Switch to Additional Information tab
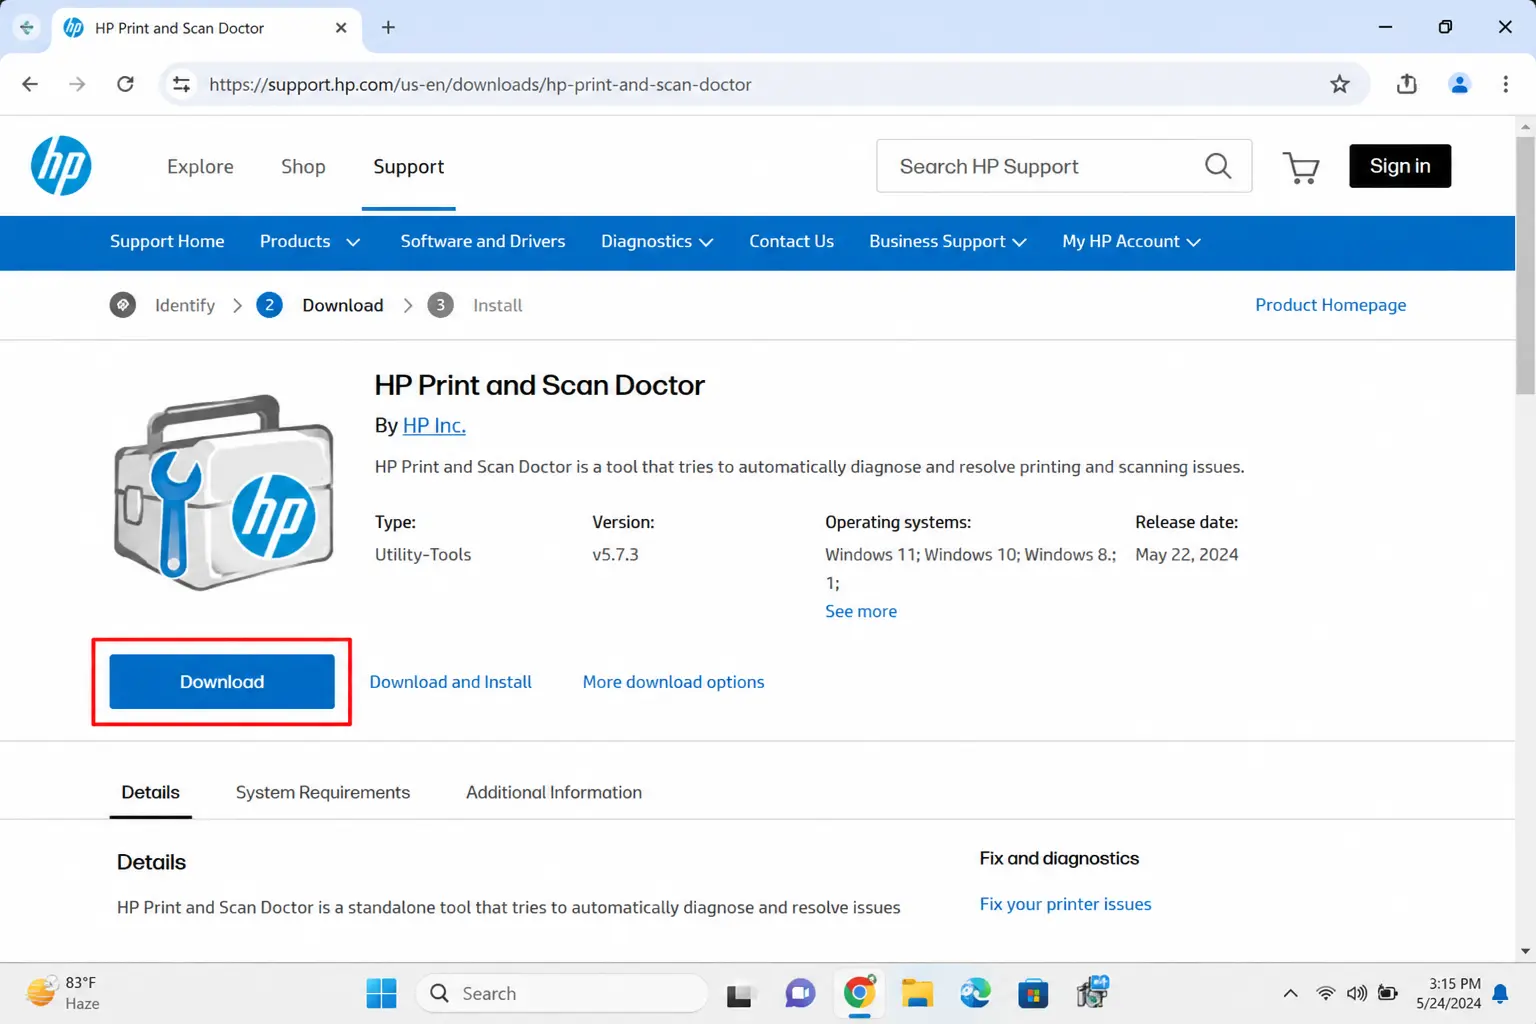Image resolution: width=1536 pixels, height=1024 pixels. [x=554, y=792]
